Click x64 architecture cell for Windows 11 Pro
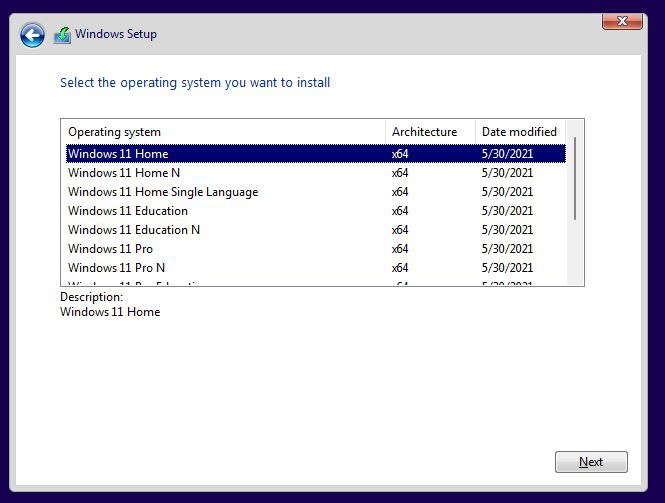This screenshot has height=503, width=665. coord(400,249)
